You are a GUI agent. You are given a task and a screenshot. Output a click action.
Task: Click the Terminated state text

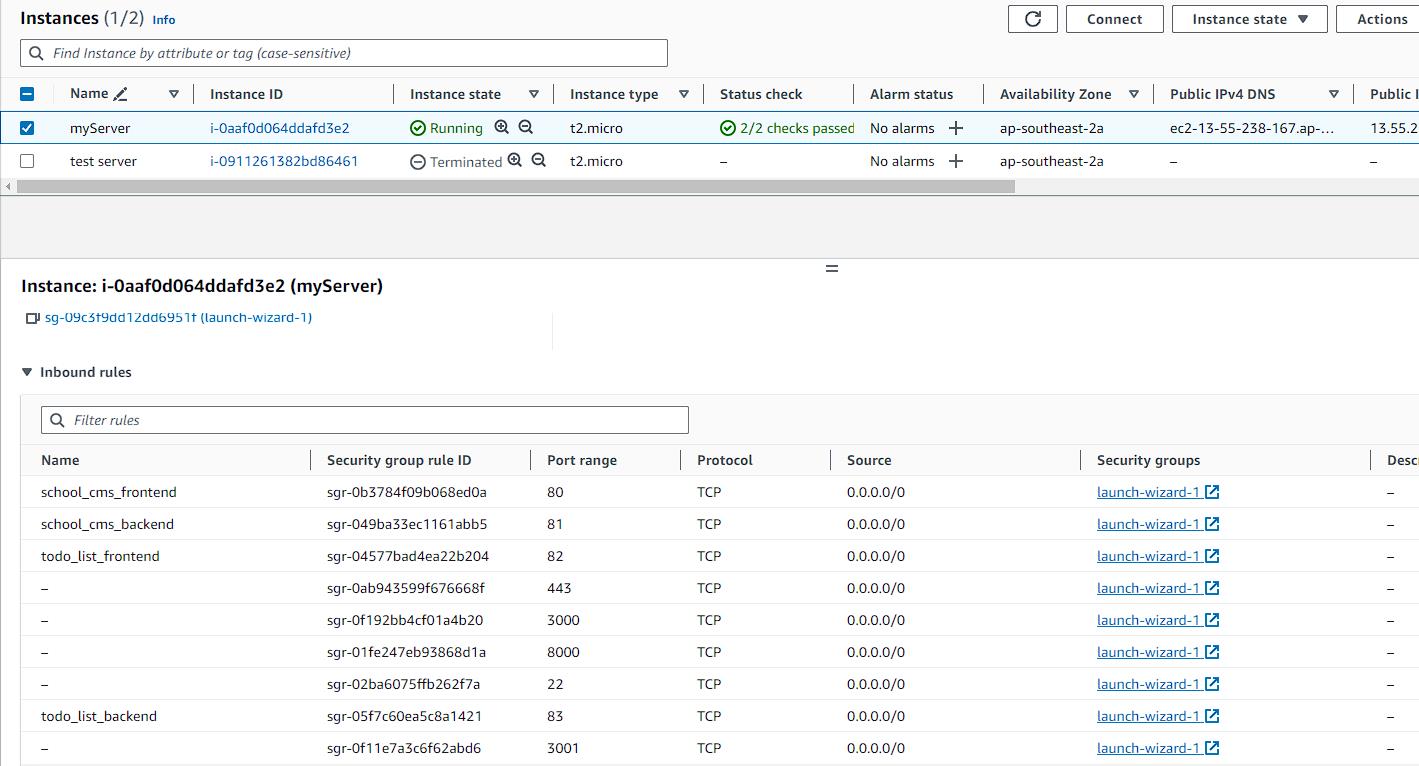click(466, 162)
